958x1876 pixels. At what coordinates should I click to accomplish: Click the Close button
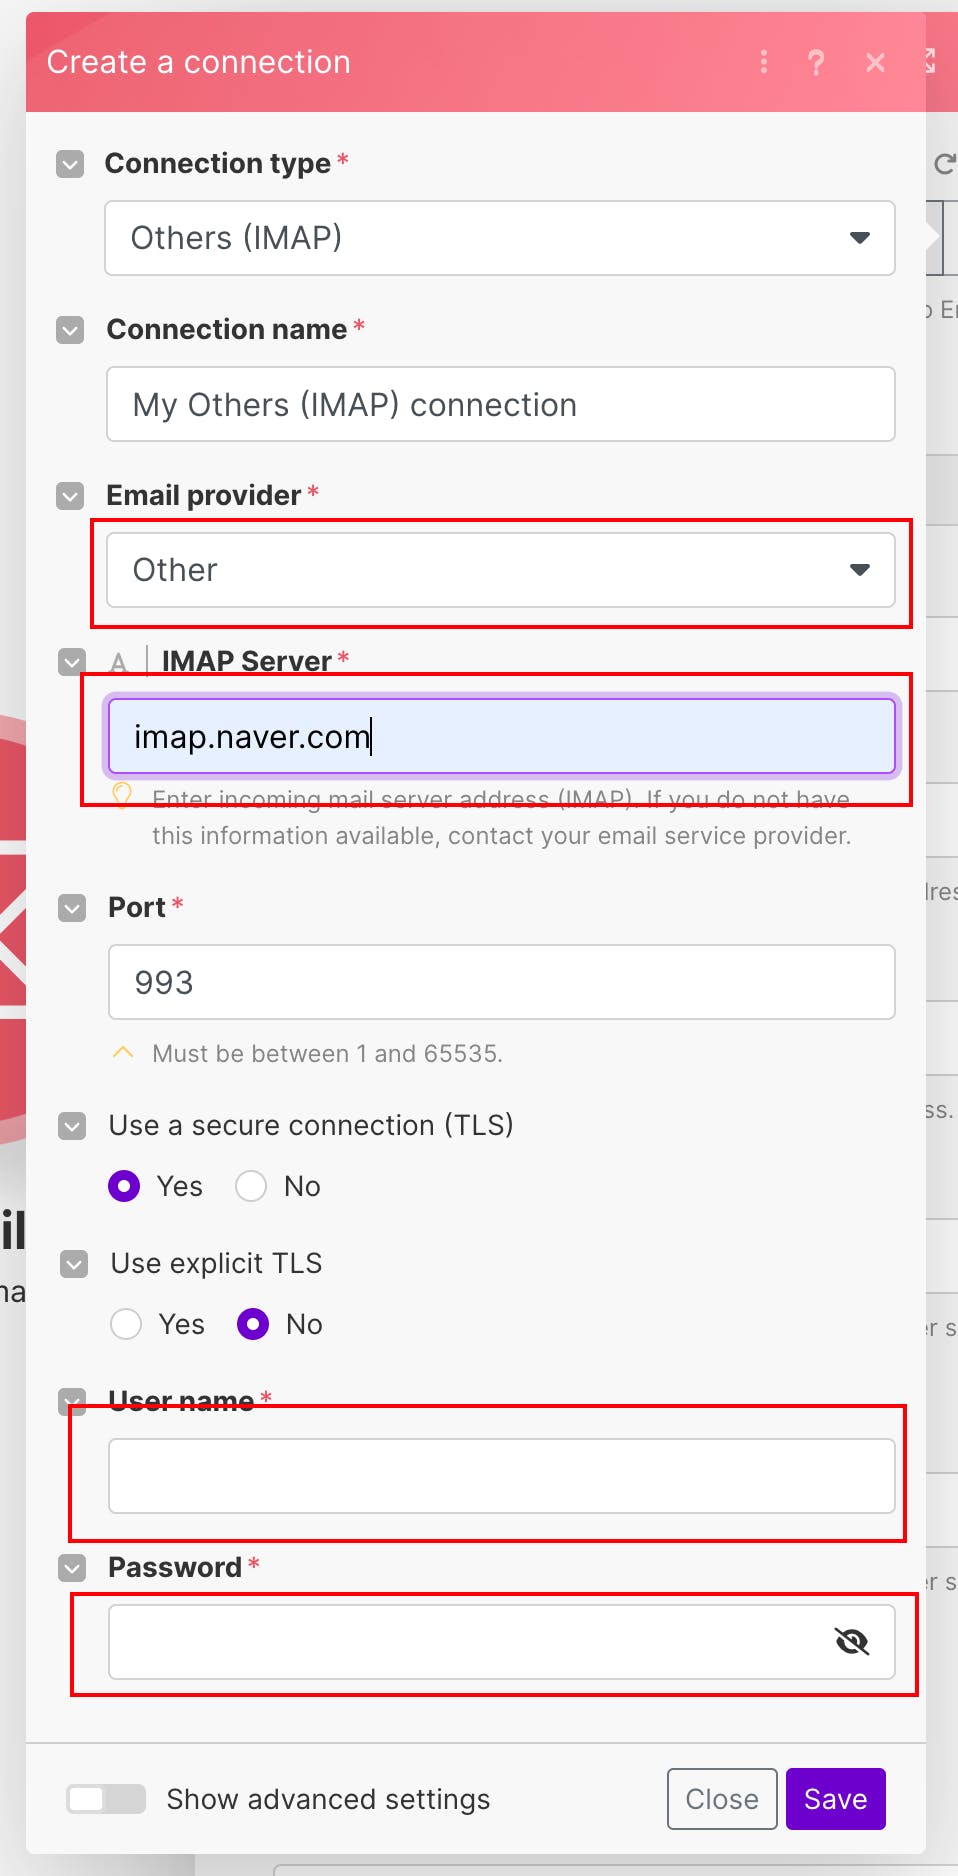[722, 1799]
